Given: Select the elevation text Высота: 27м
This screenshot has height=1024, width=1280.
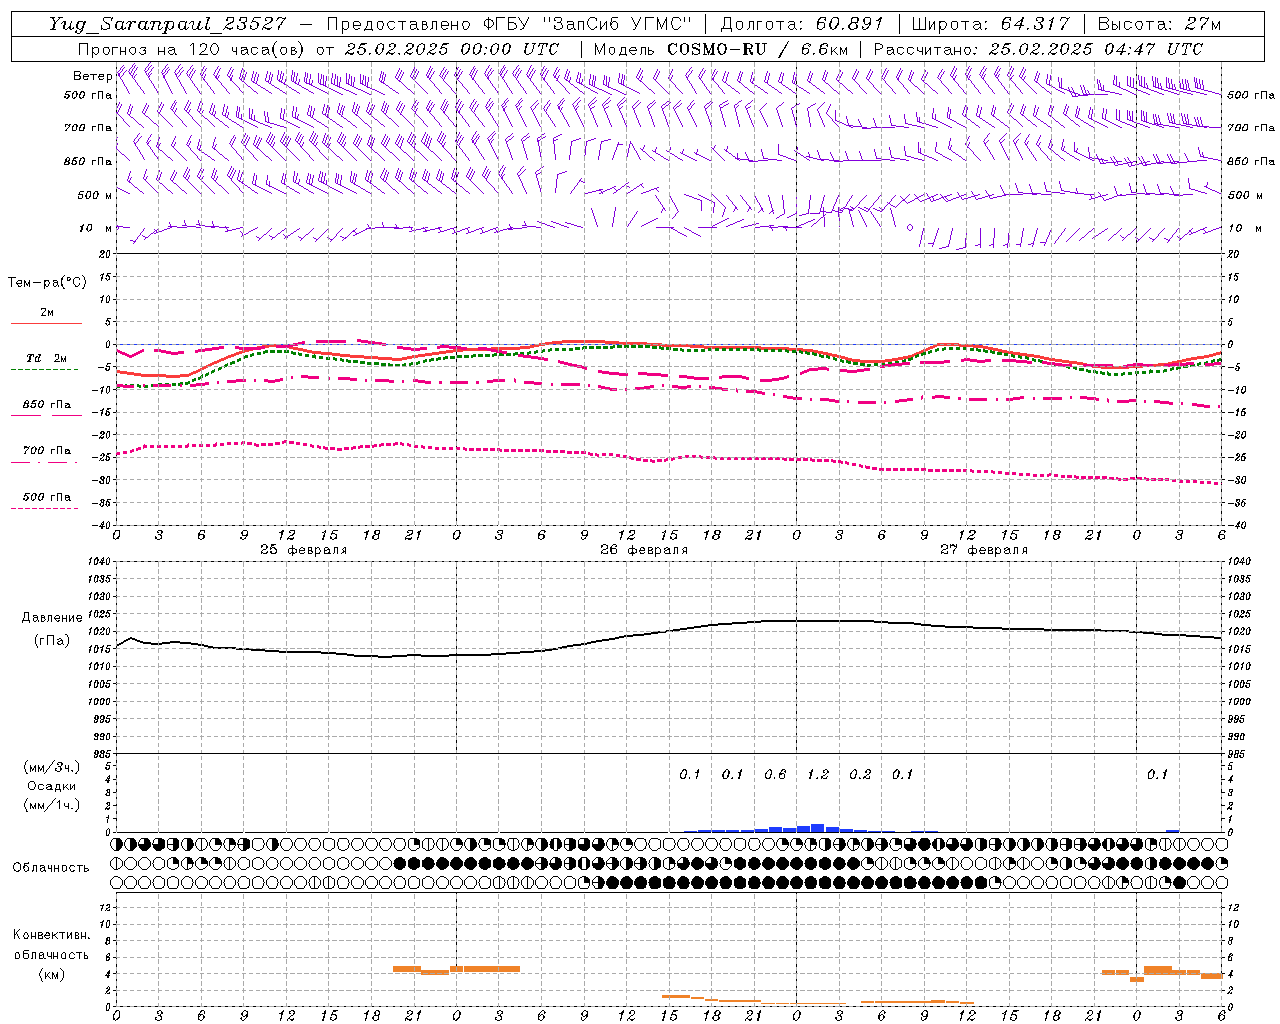Looking at the screenshot, I should click(x=1159, y=24).
